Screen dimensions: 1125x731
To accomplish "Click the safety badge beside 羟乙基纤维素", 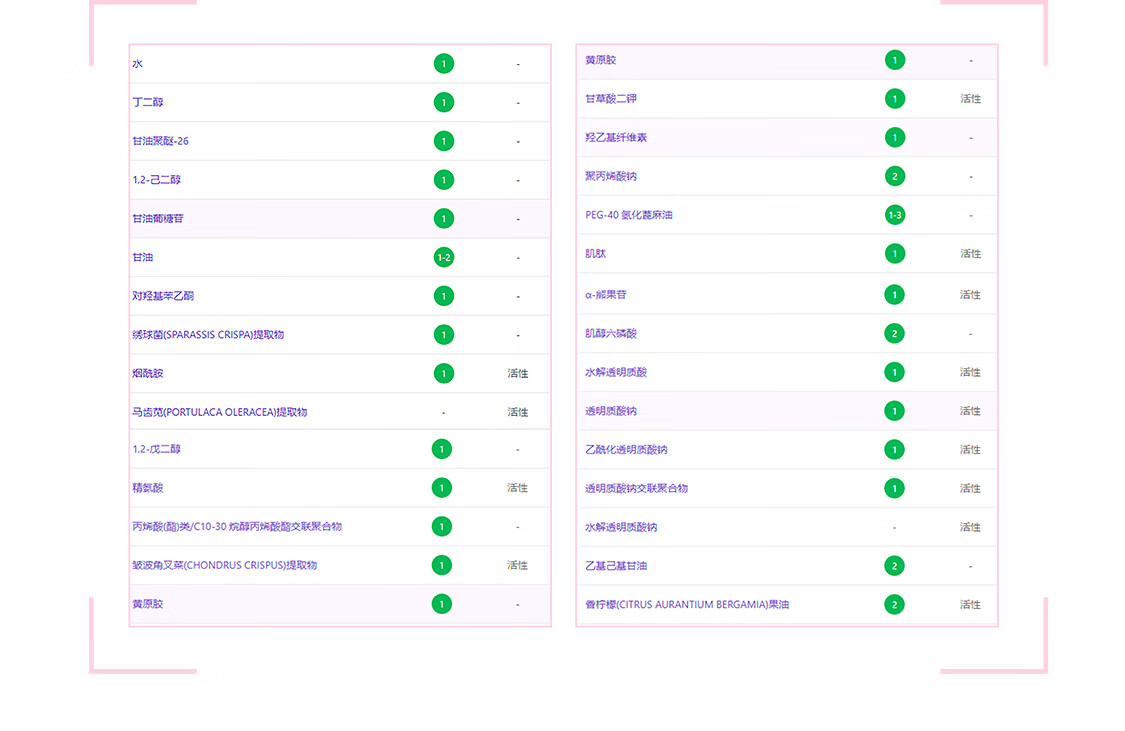I will [894, 138].
